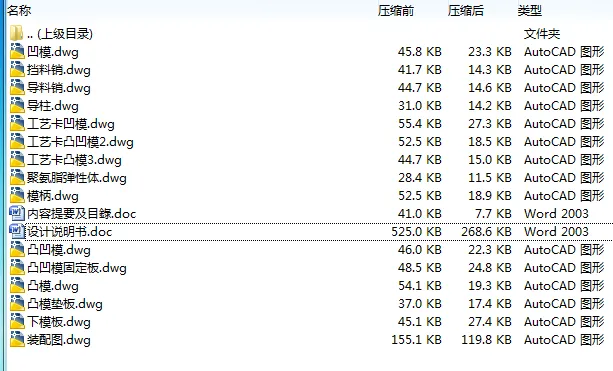This screenshot has height=371, width=613.
Task: Click the 46.0 KB original size value
Action: [420, 249]
